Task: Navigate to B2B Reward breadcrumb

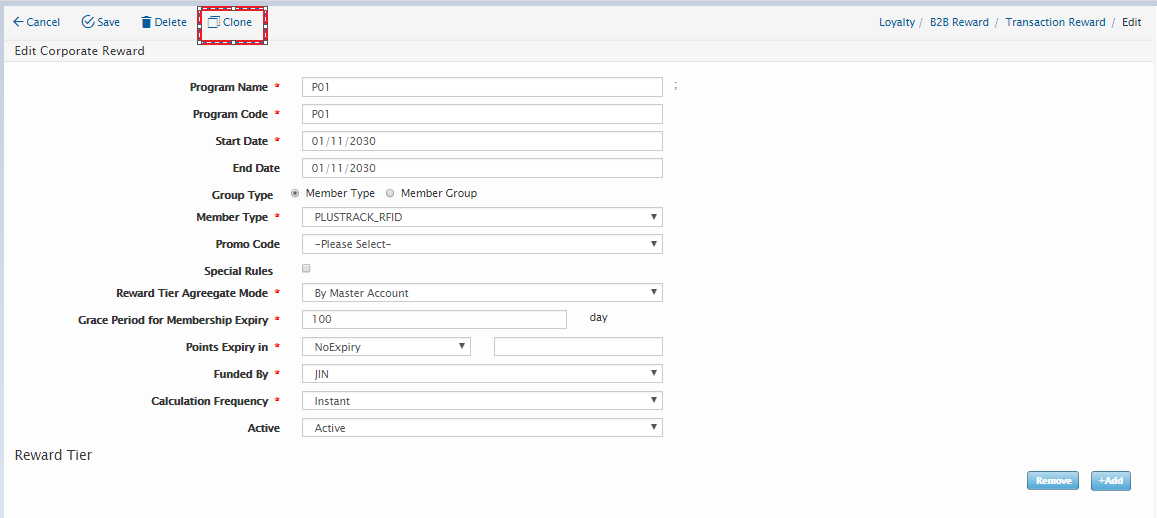Action: click(958, 22)
